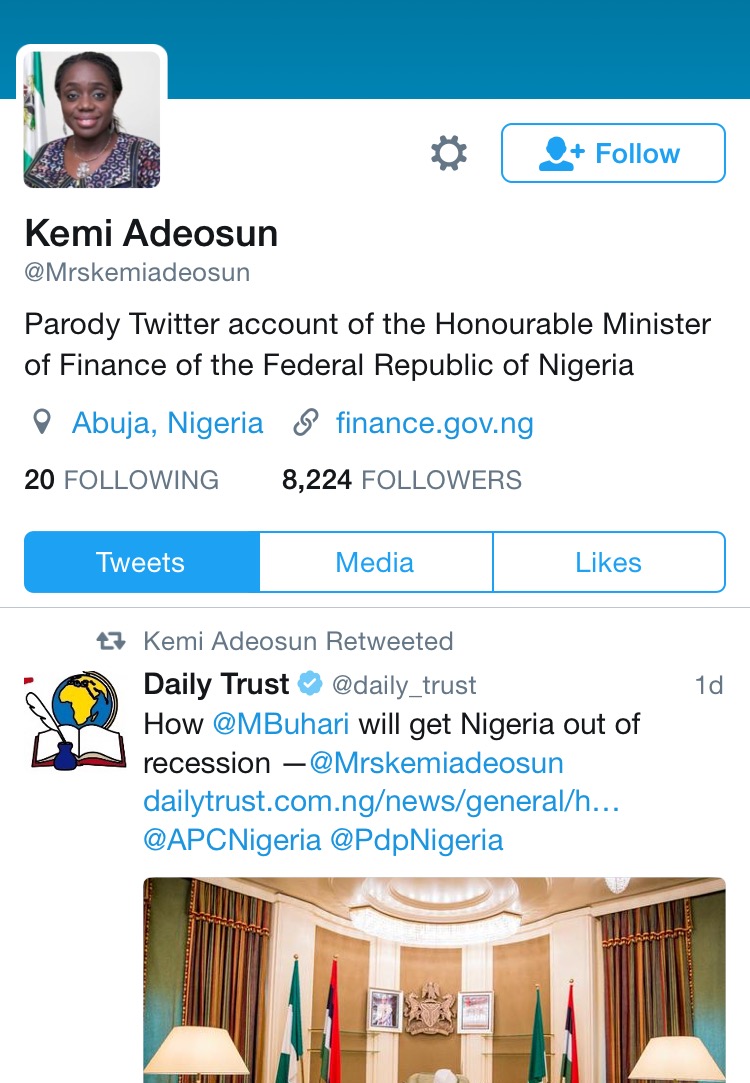Screen dimensions: 750x1083
Task: Tap the location pin icon
Action: coord(42,423)
